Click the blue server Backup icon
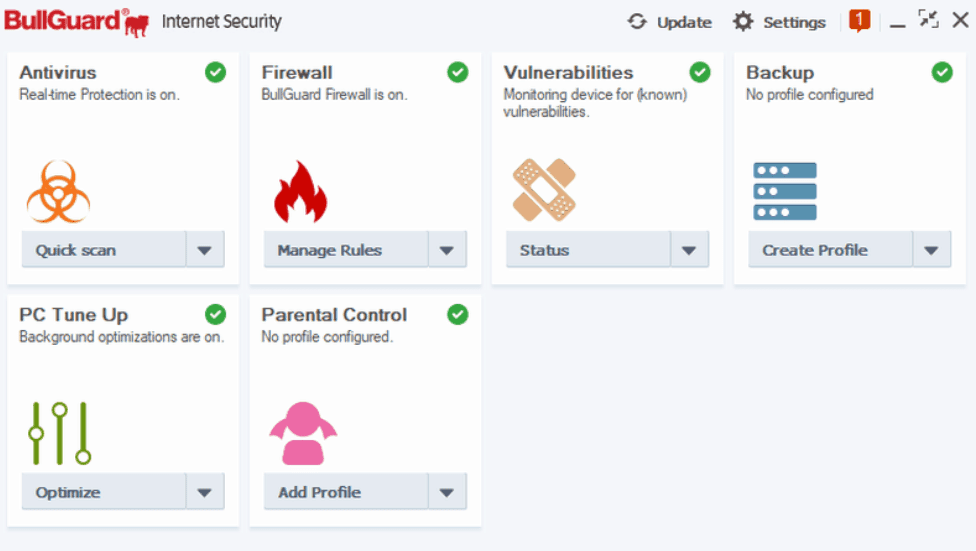The height and width of the screenshot is (551, 976). point(785,191)
